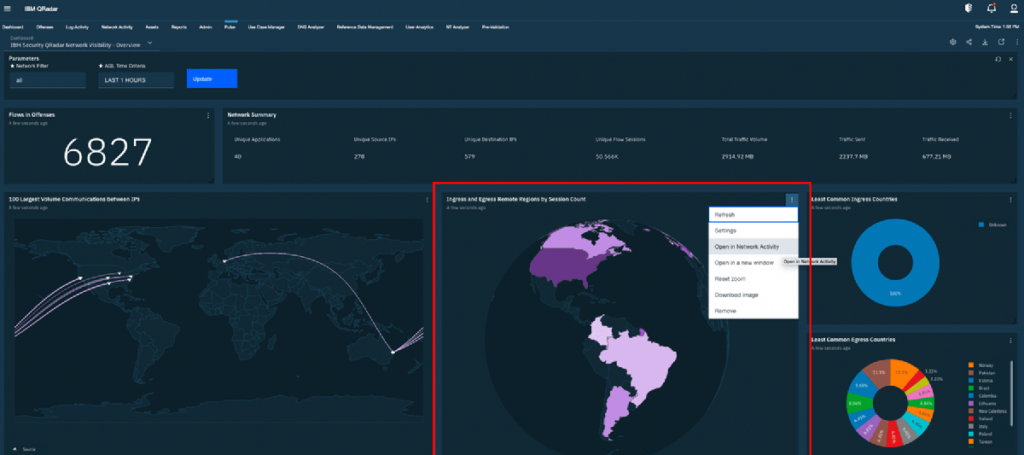Screen dimensions: 1024x455
Task: Click the dashboard refresh icon
Action: pos(1001,42)
